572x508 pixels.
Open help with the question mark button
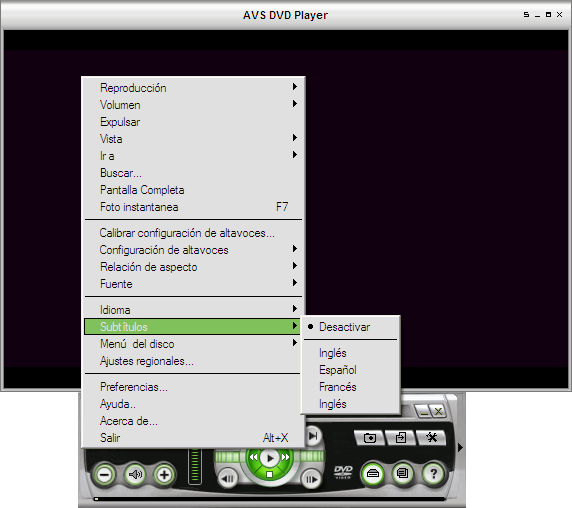point(433,474)
